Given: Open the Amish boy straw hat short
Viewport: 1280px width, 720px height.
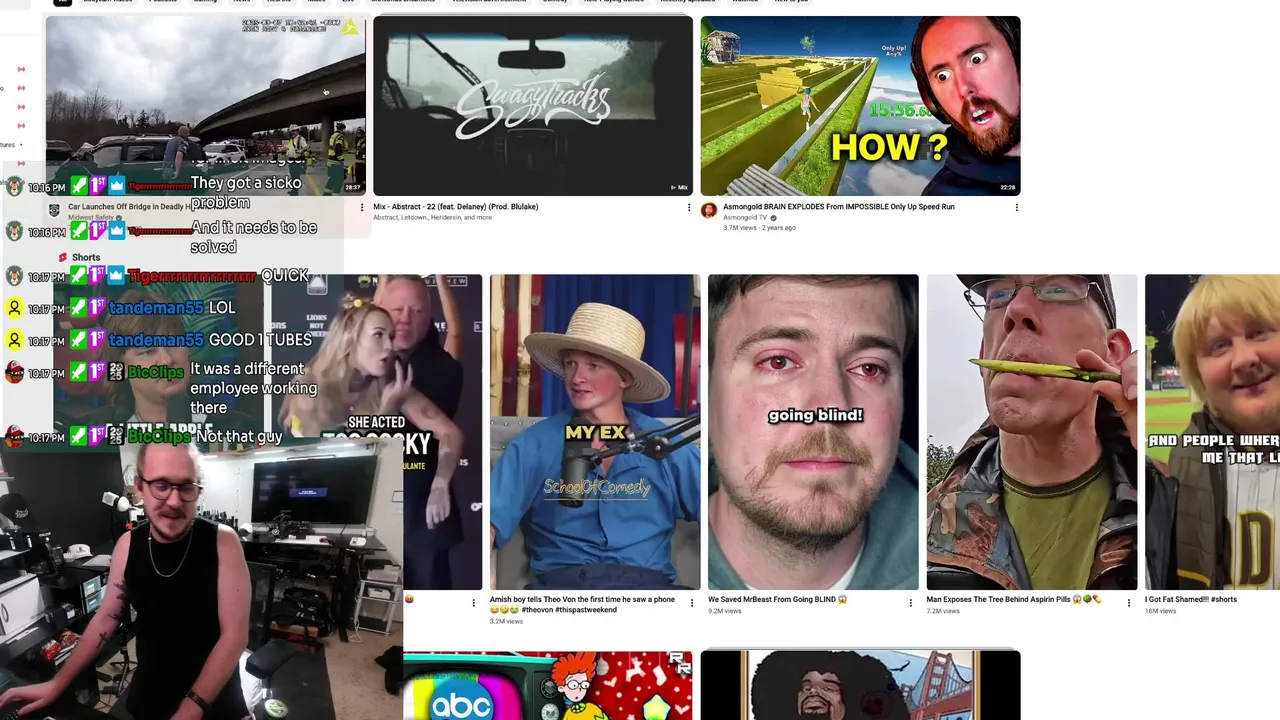Looking at the screenshot, I should click(595, 432).
